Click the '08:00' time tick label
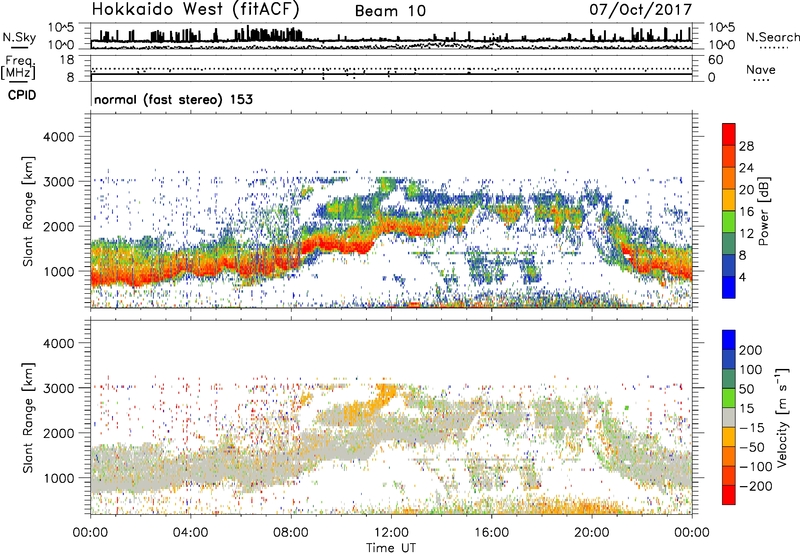The width and height of the screenshot is (800, 554). pyautogui.click(x=291, y=533)
